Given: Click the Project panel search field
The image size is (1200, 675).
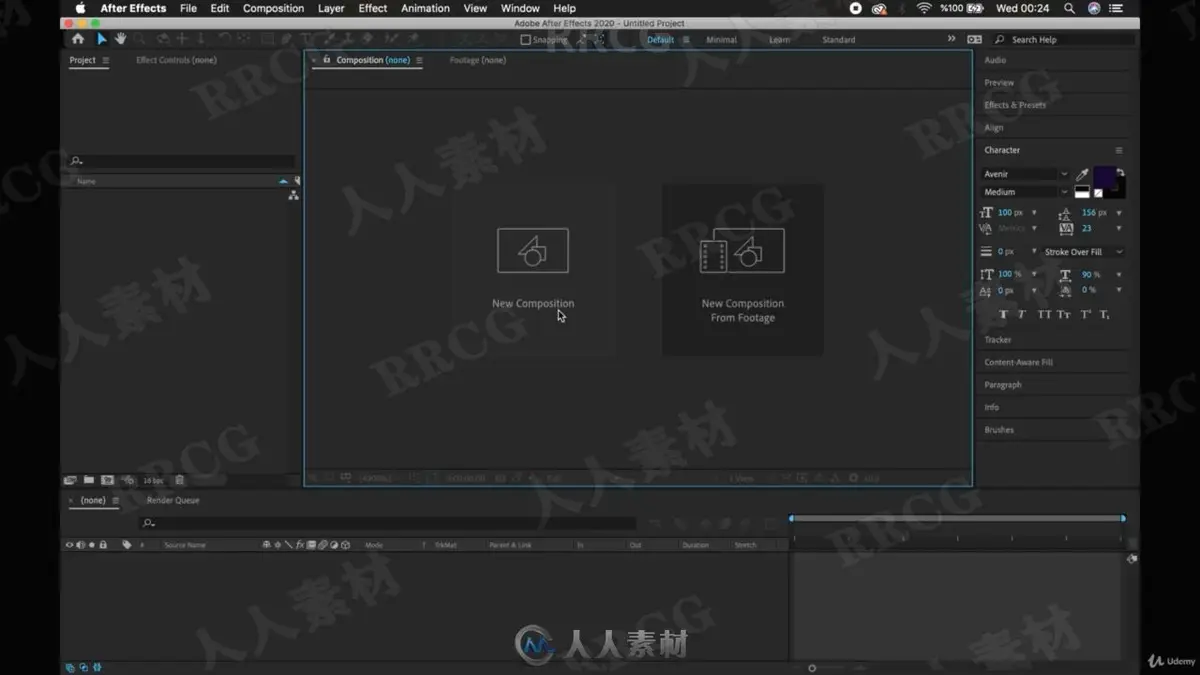Looking at the screenshot, I should click(x=181, y=161).
